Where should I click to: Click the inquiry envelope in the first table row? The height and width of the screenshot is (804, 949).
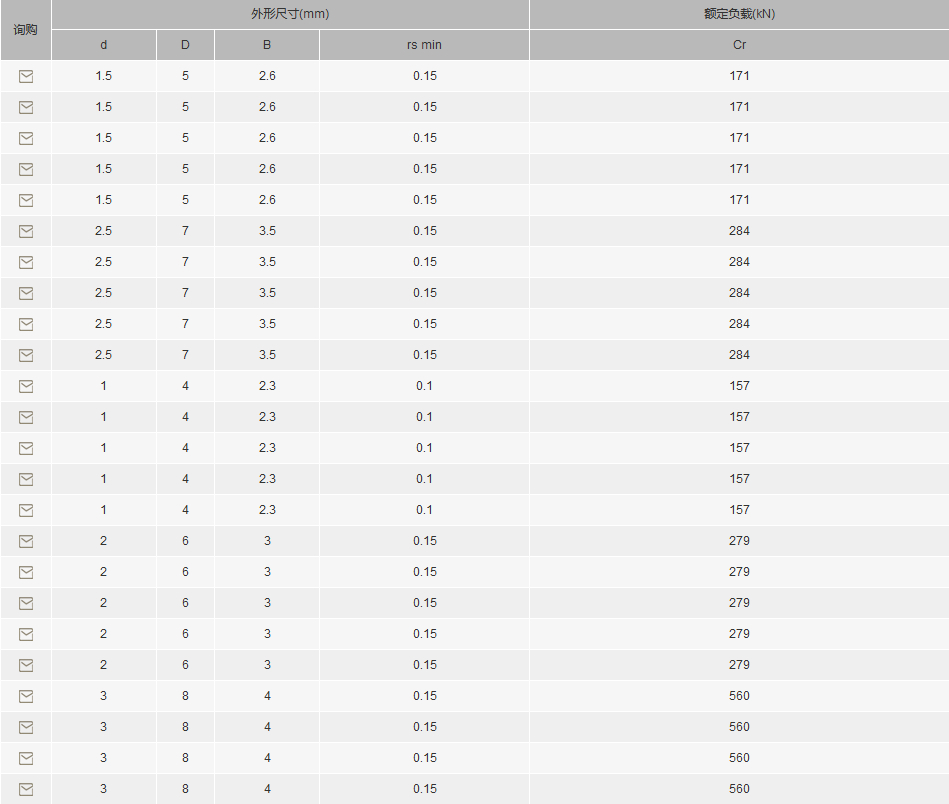26,76
